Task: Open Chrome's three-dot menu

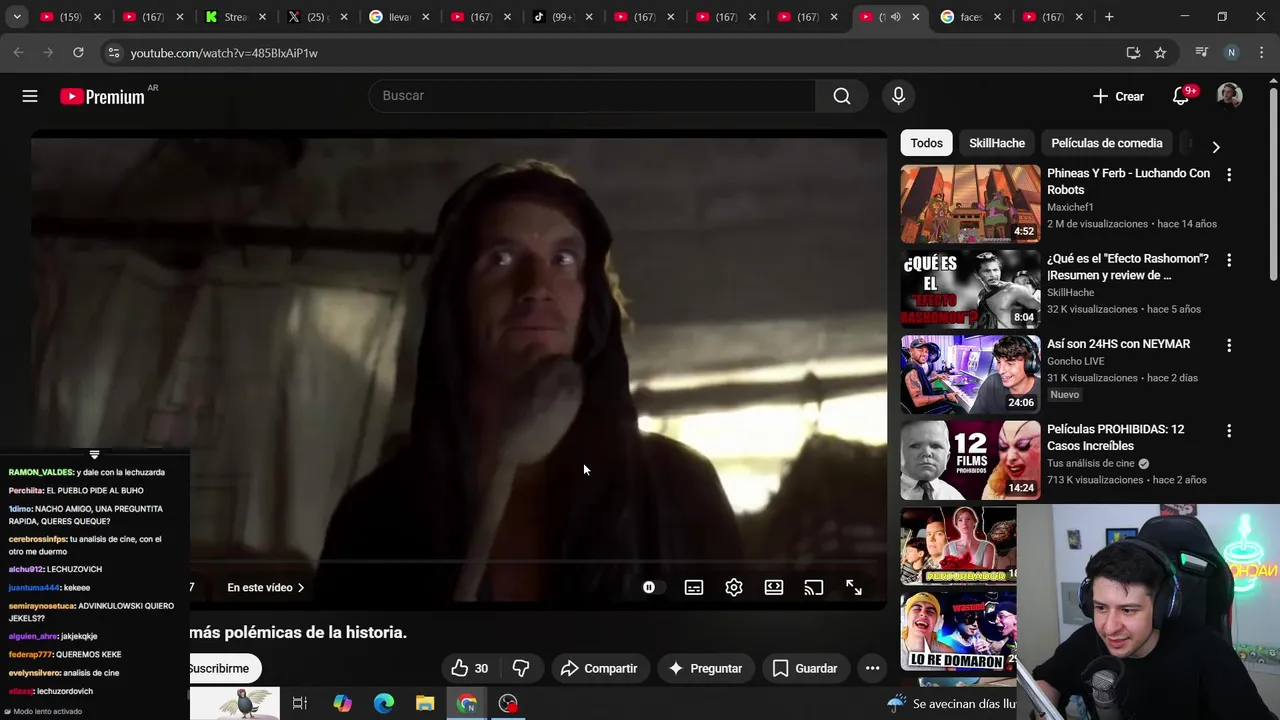Action: click(1260, 53)
